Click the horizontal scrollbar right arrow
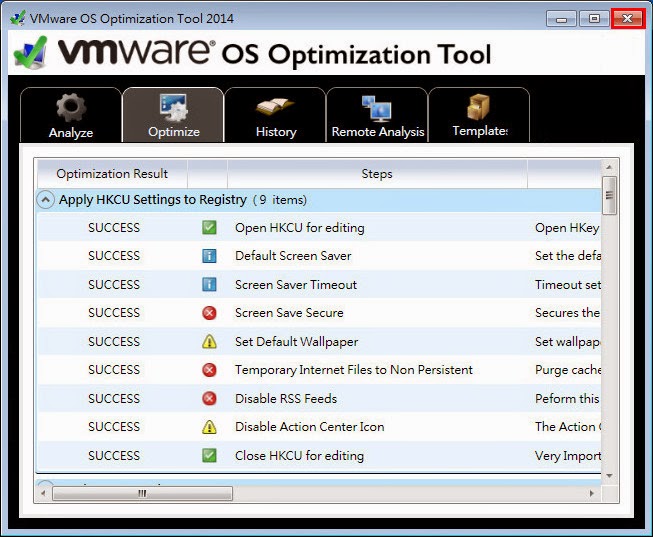653x537 pixels. point(591,493)
